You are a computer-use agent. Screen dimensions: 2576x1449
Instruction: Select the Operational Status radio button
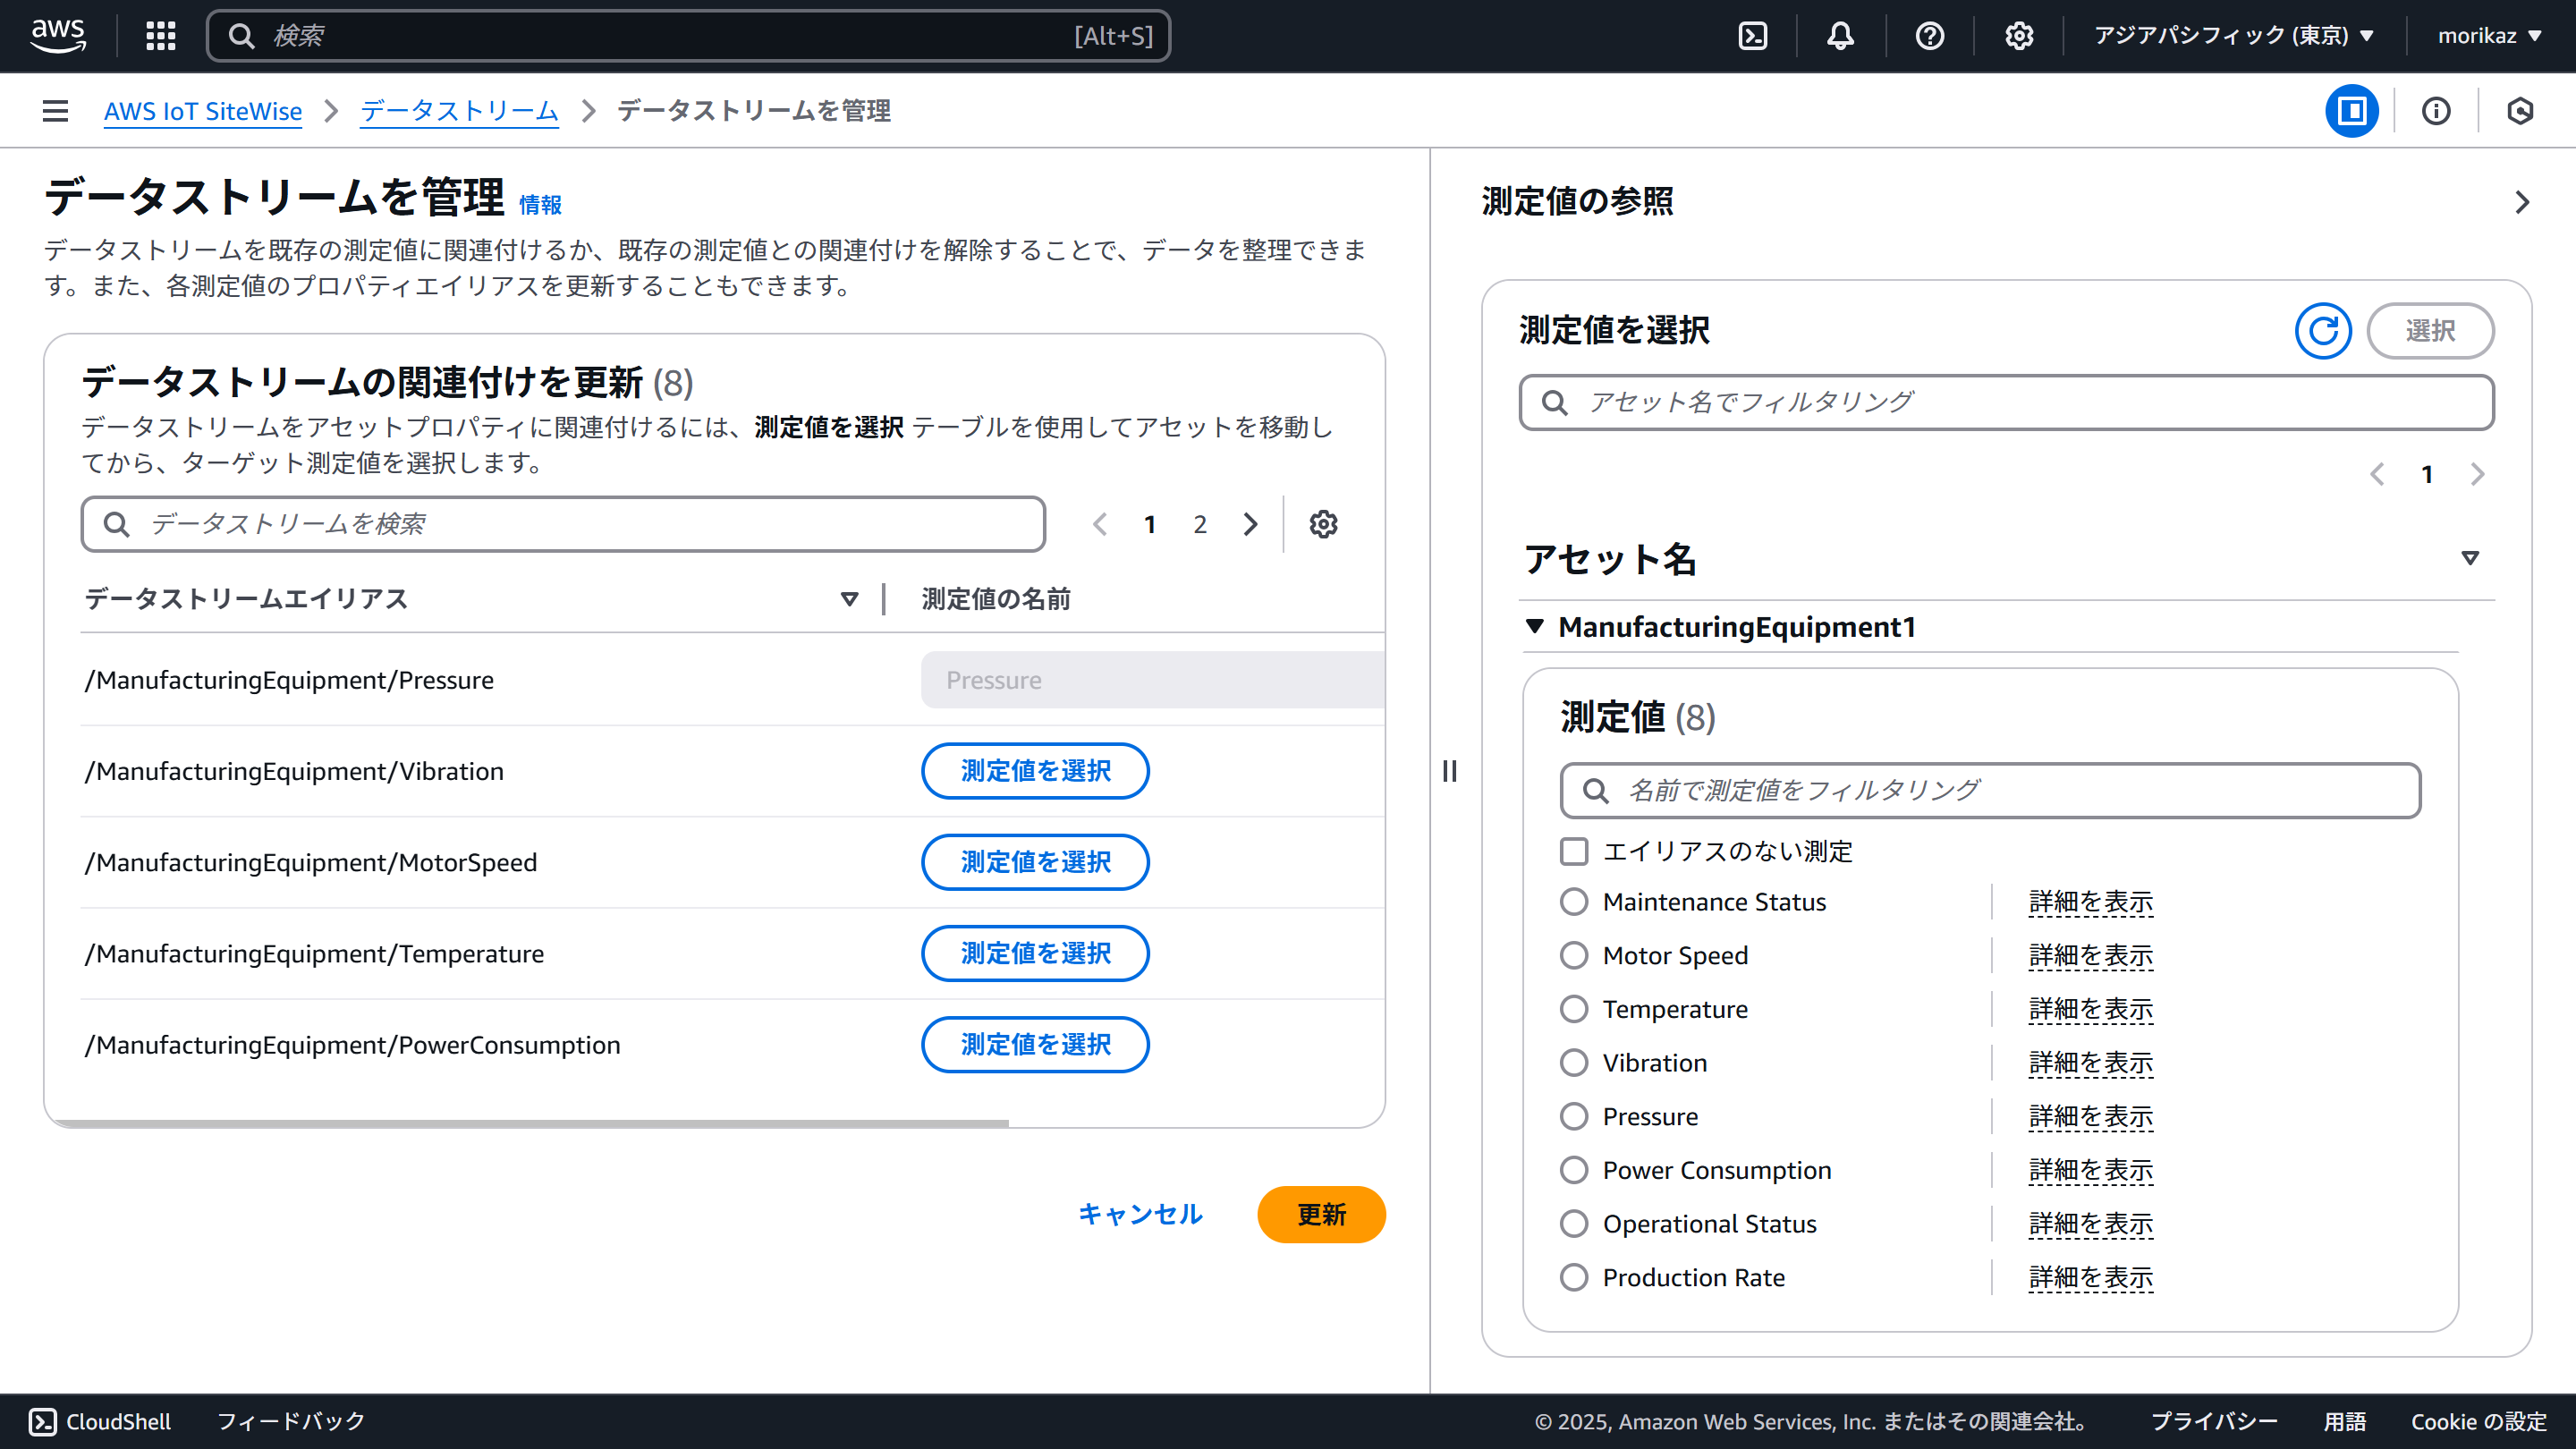(1574, 1223)
